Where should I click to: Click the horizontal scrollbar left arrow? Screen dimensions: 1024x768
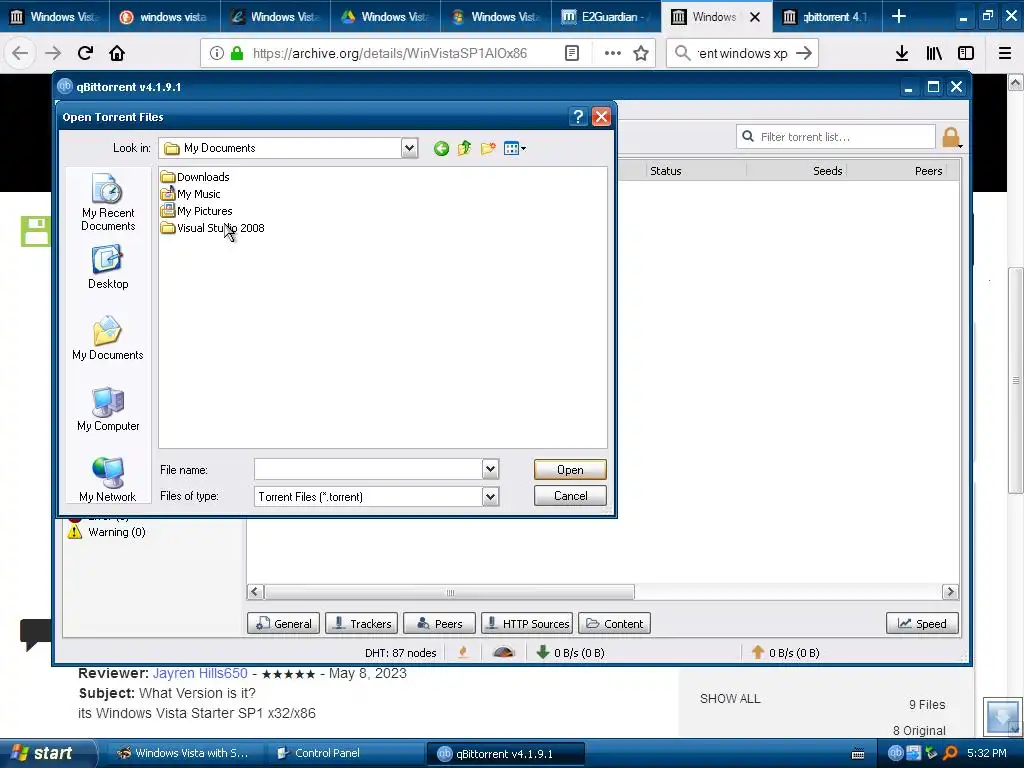255,592
